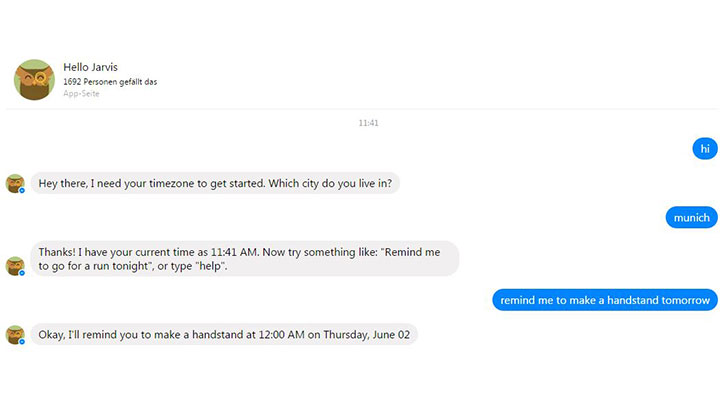
Task: Click the Messenger badge on the second small avatar
Action: click(22, 273)
